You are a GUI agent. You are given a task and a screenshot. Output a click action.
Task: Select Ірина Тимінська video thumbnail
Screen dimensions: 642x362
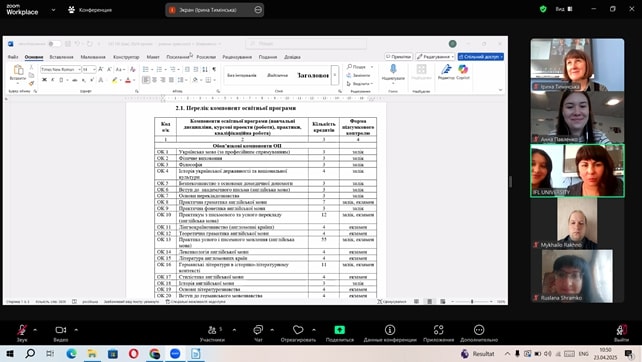577,65
